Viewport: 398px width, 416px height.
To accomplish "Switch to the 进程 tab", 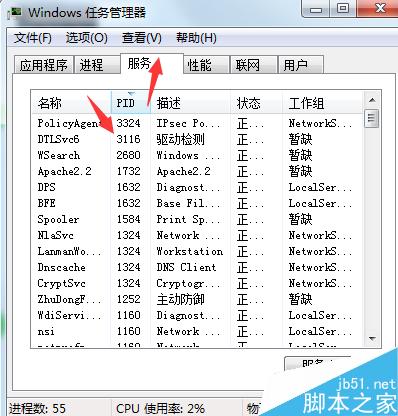I will 97,65.
